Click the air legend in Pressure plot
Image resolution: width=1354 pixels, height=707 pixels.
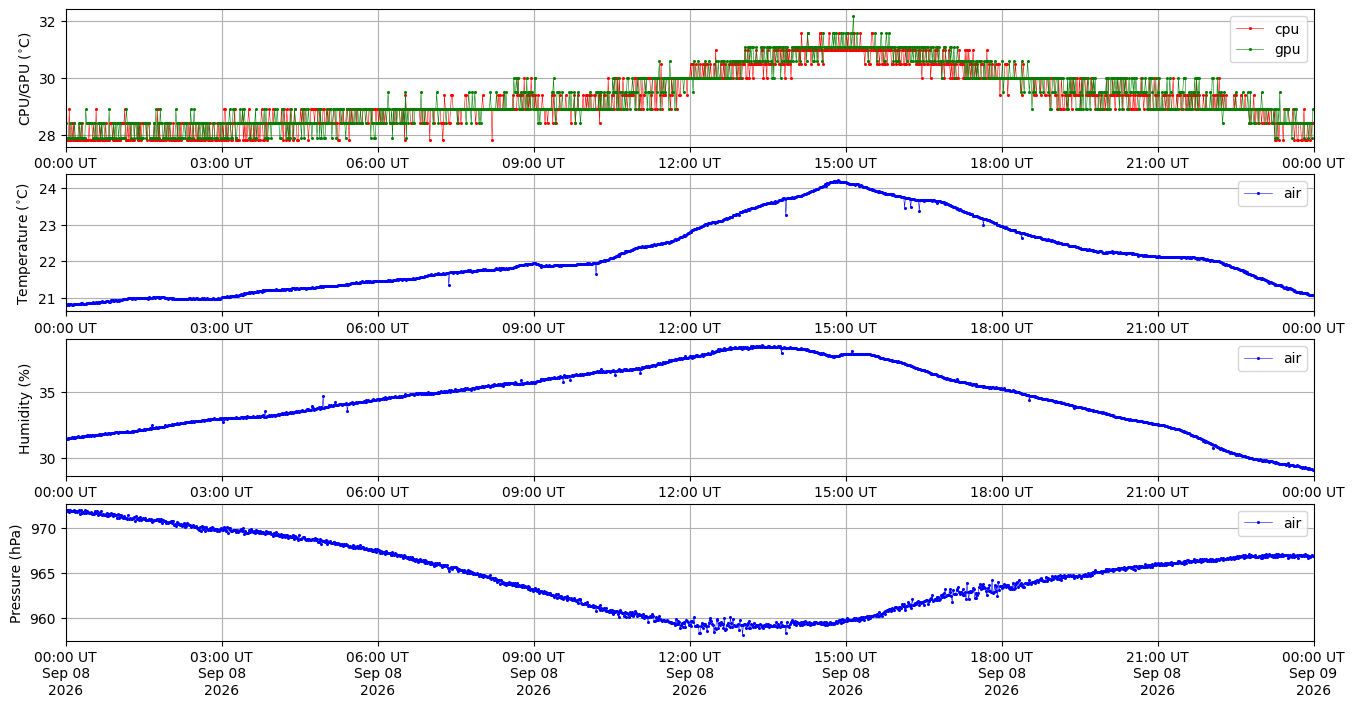1273,523
